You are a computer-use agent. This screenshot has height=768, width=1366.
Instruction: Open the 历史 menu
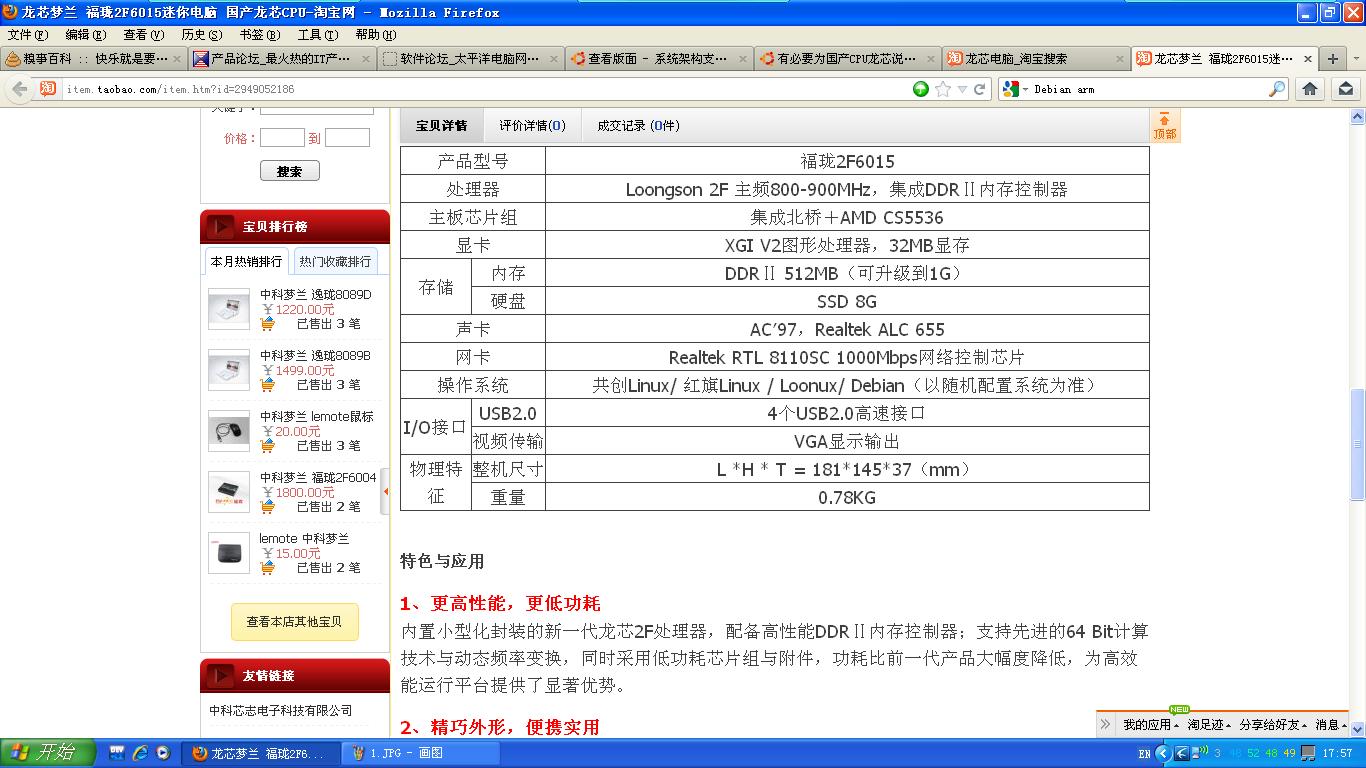coord(201,34)
